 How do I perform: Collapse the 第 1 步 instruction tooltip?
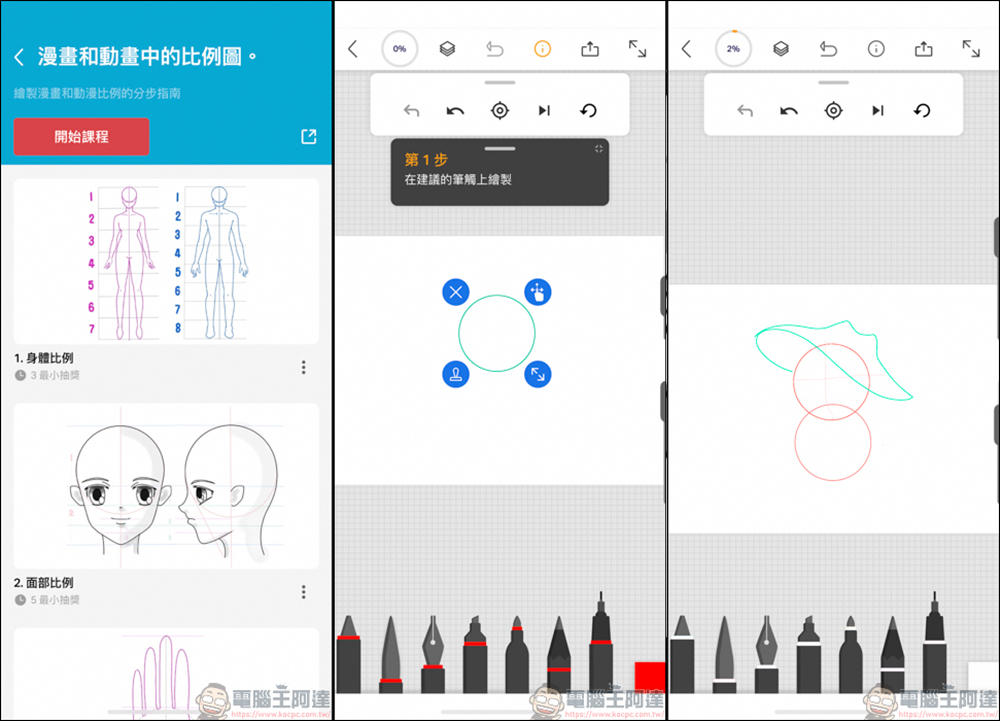(598, 149)
